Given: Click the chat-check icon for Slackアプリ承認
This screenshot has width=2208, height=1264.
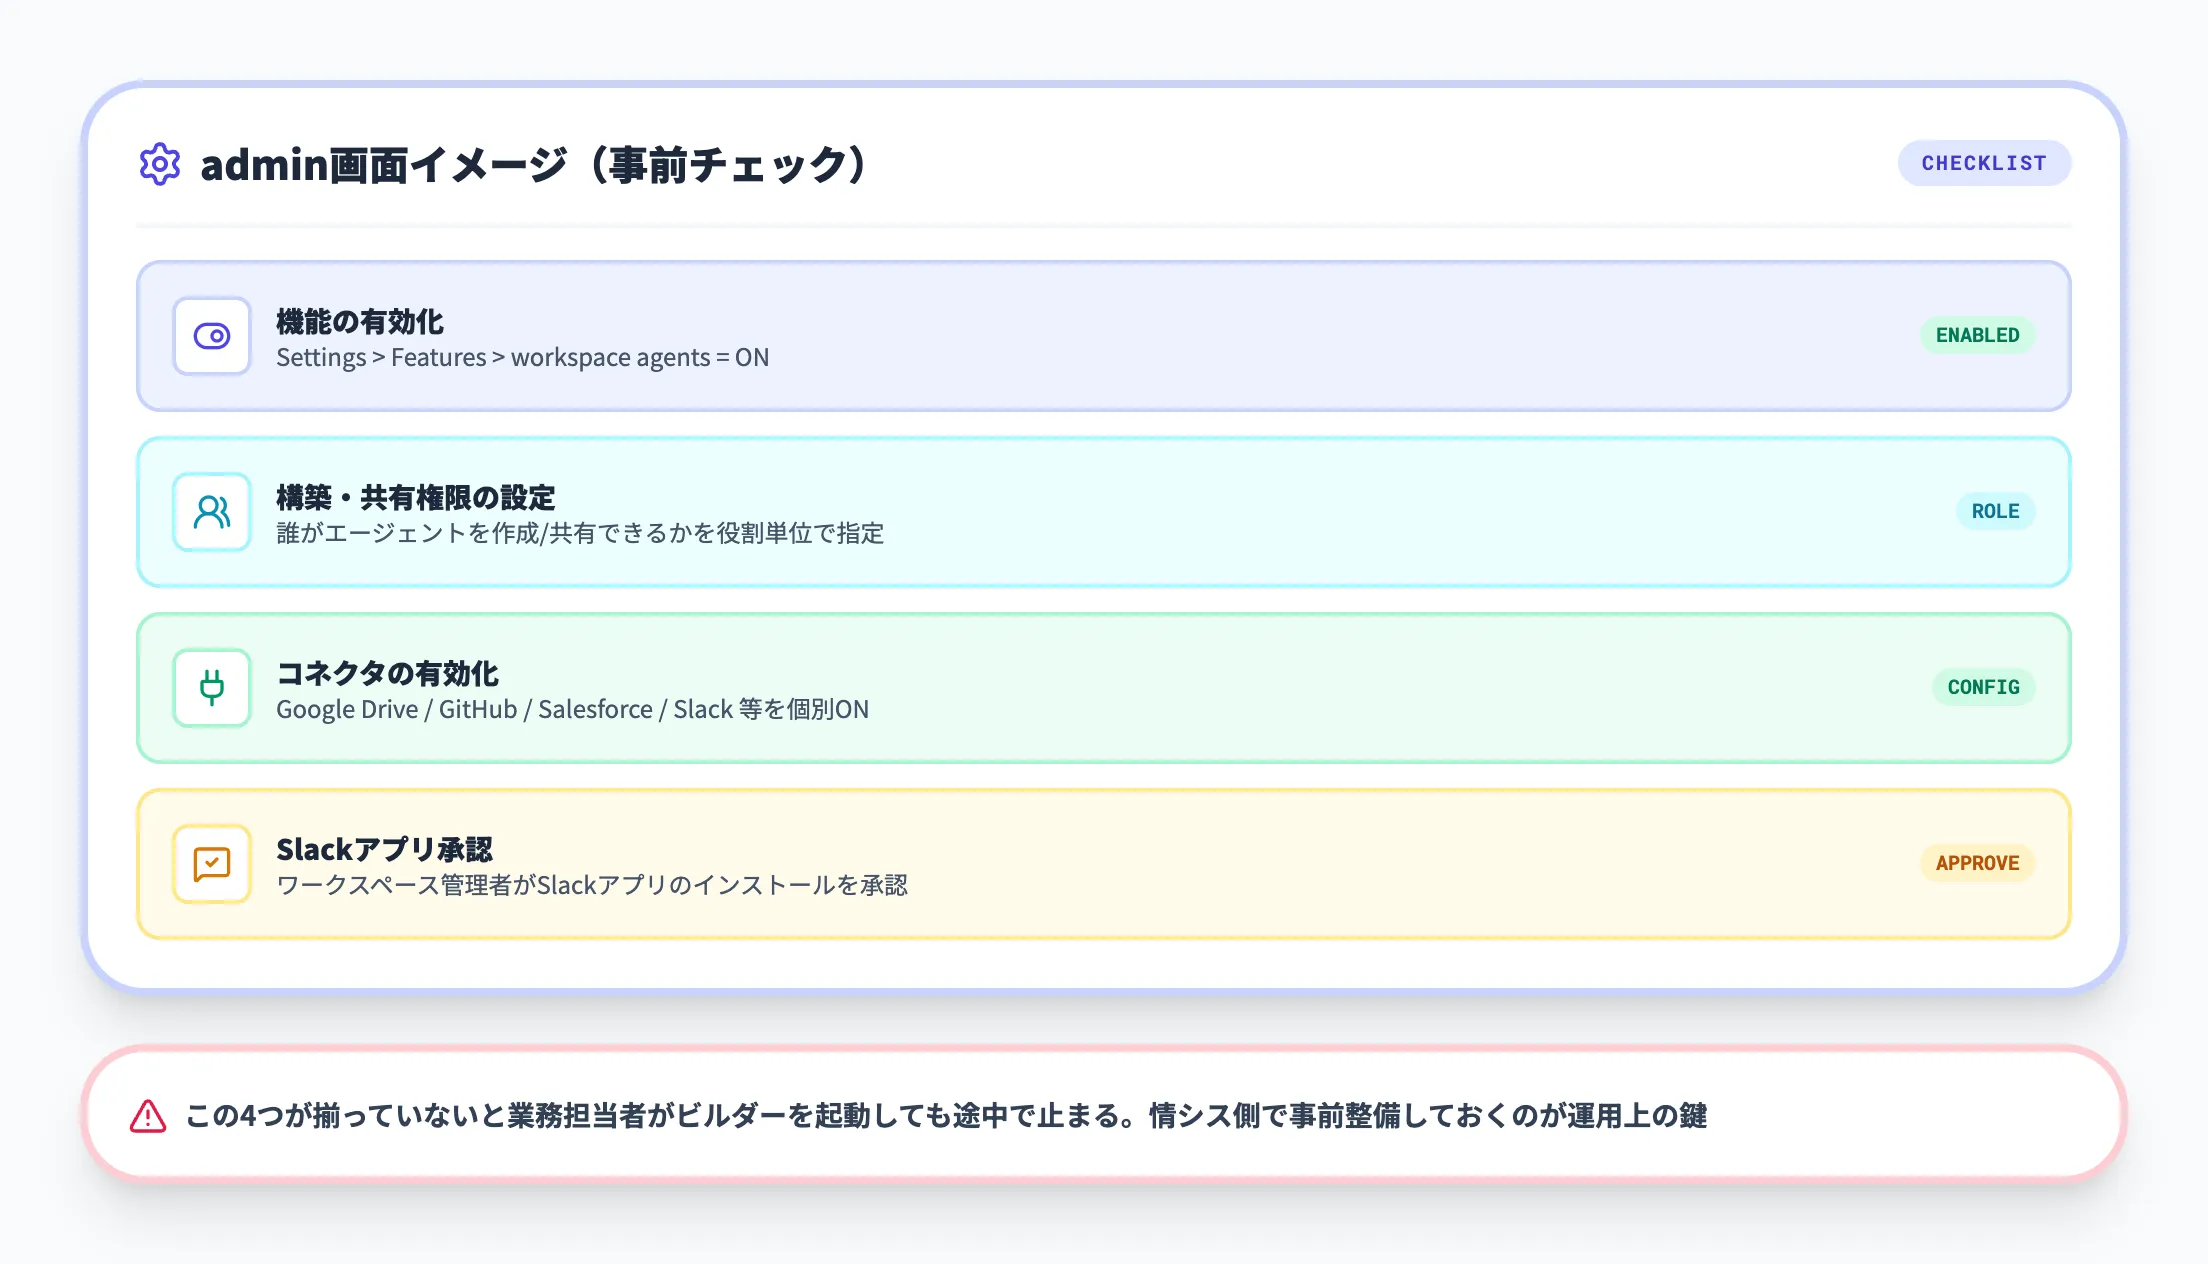Looking at the screenshot, I should click(212, 864).
